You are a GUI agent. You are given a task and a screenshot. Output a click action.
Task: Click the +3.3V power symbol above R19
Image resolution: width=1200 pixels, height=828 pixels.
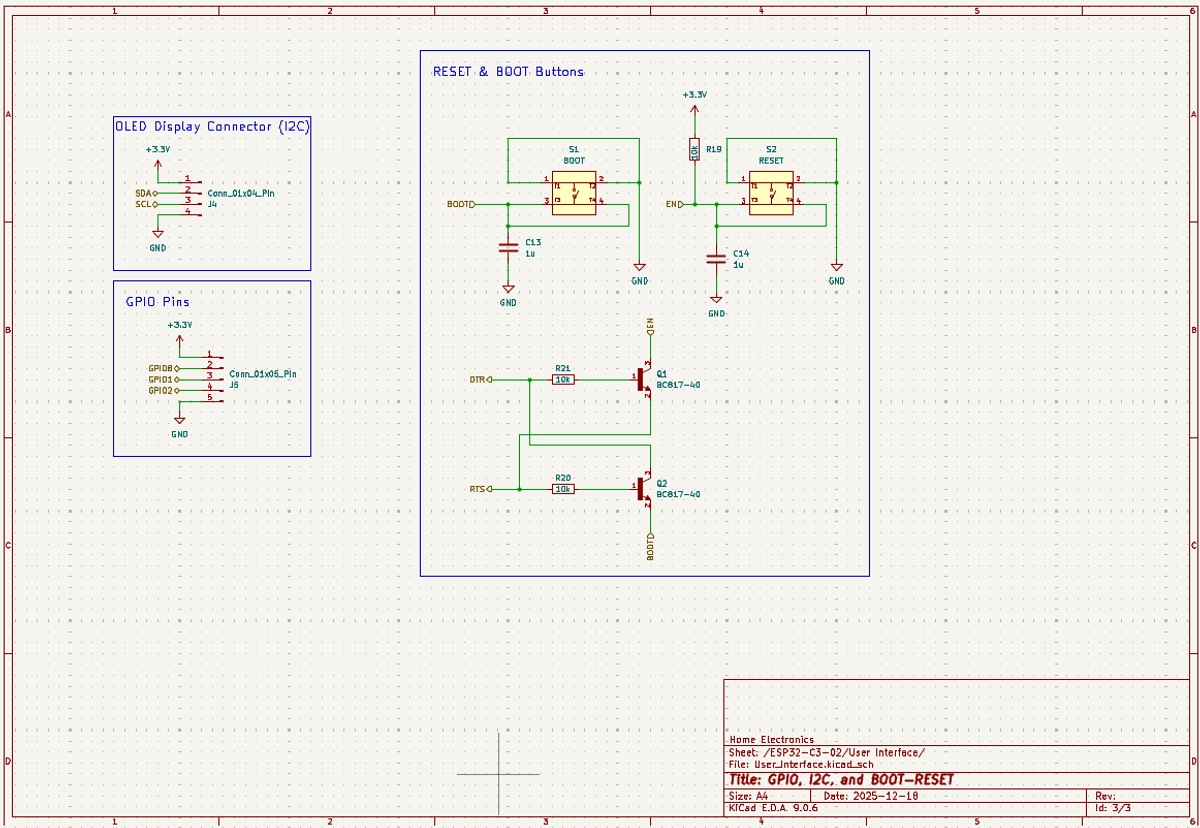point(694,100)
